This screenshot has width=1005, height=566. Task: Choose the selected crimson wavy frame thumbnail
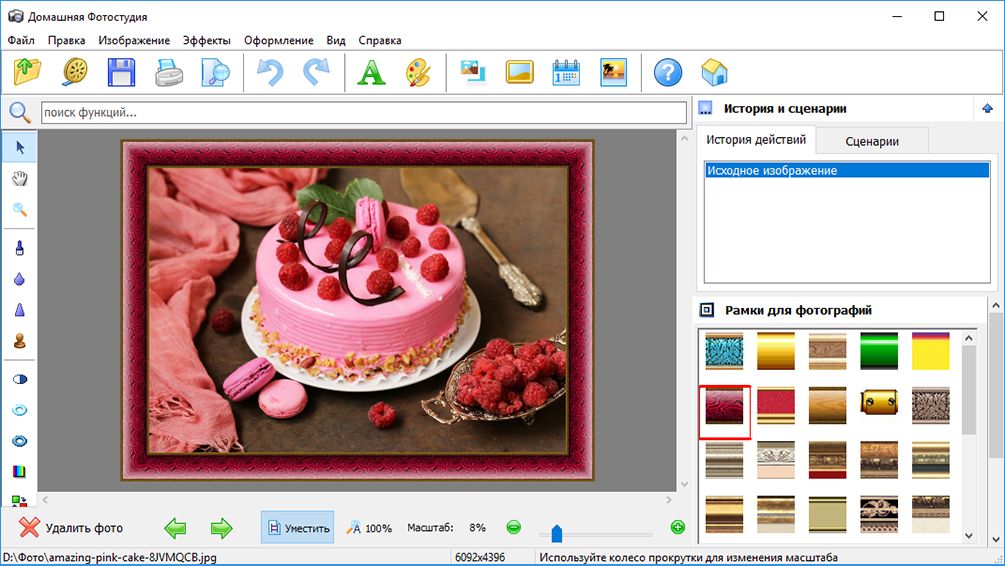point(724,405)
